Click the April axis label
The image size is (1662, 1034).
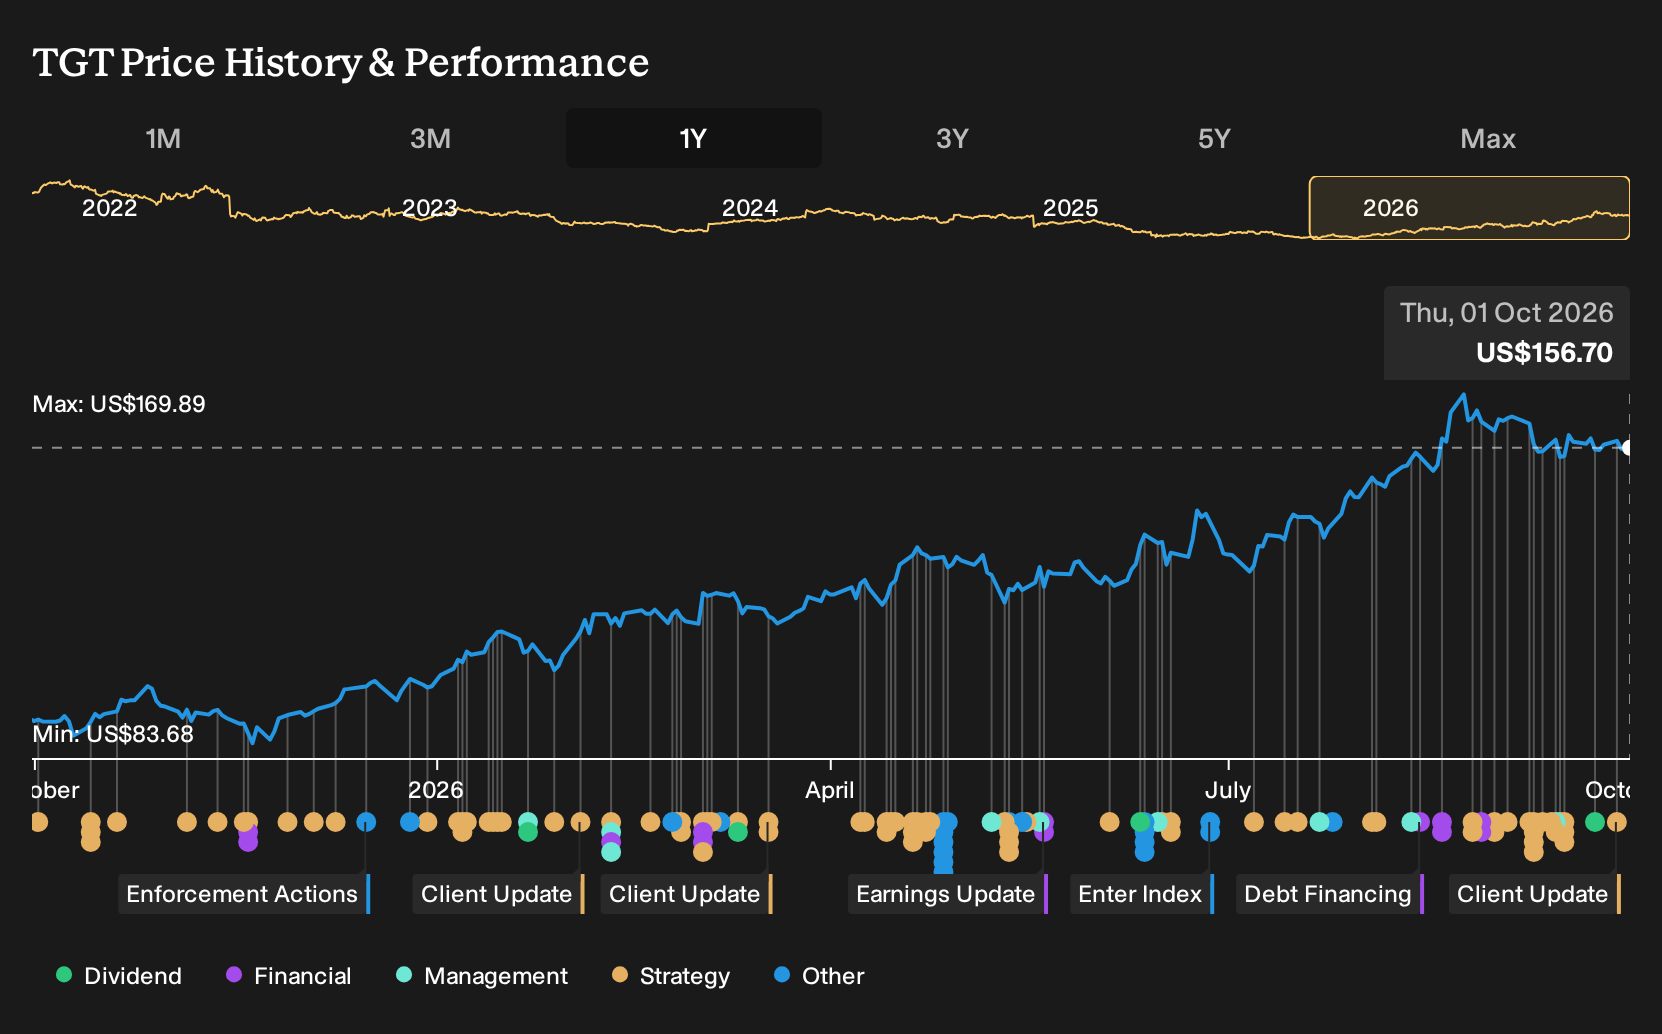coord(830,790)
